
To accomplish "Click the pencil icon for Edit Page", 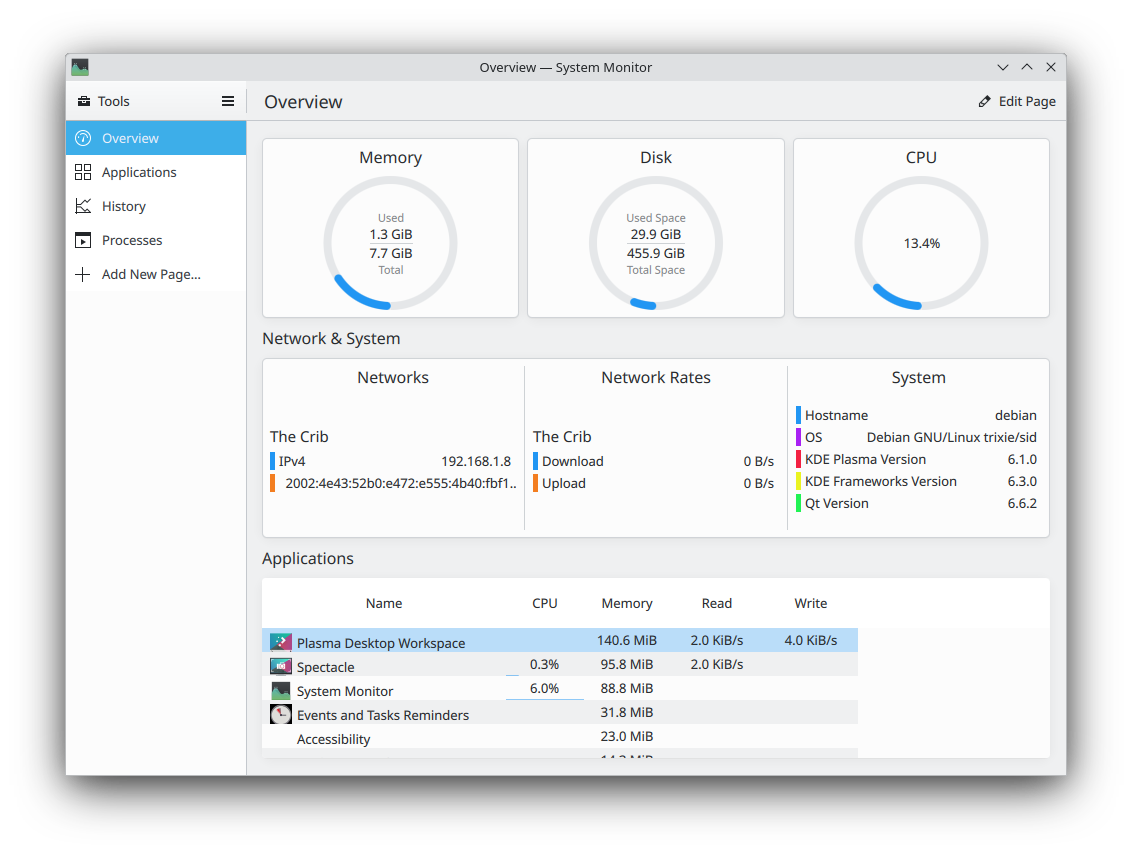I will 984,101.
